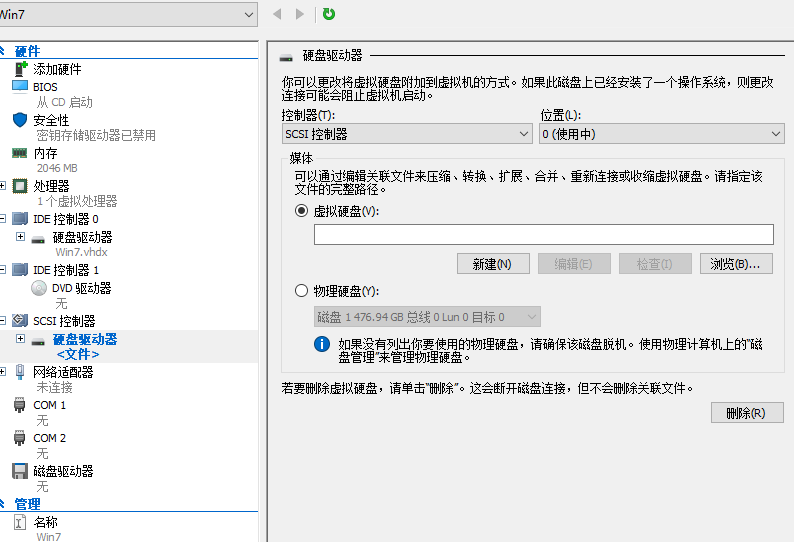Select the 名称 tree item
794x542 pixels.
pos(46,522)
